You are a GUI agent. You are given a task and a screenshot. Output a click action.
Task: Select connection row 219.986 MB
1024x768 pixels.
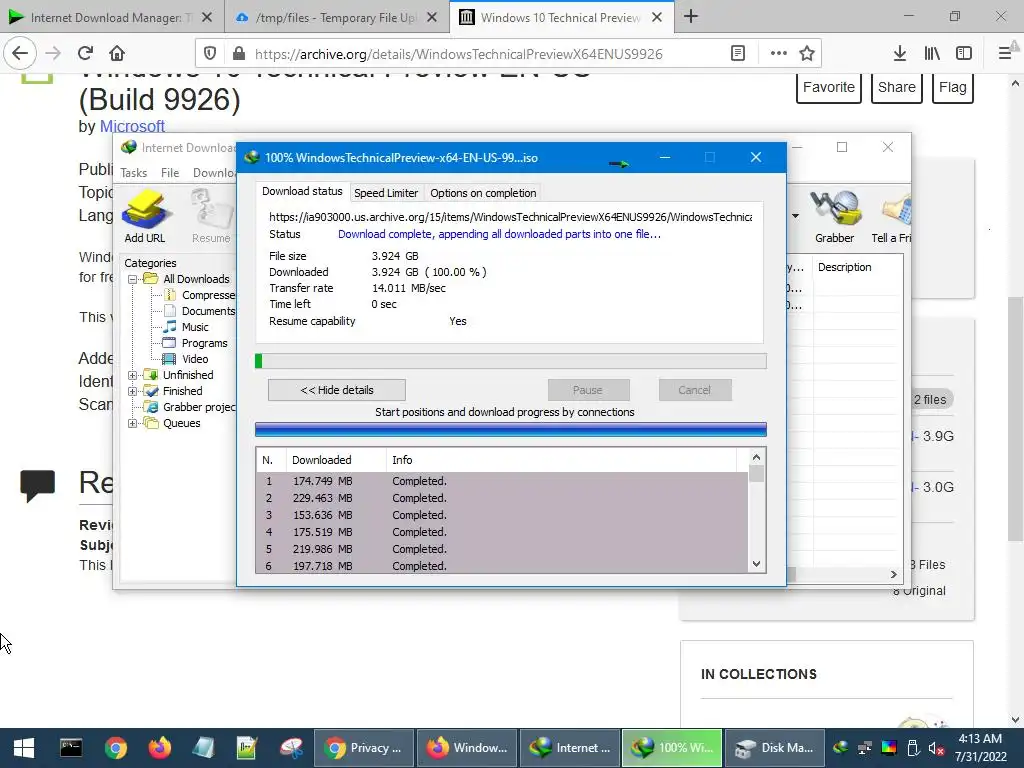click(502, 549)
